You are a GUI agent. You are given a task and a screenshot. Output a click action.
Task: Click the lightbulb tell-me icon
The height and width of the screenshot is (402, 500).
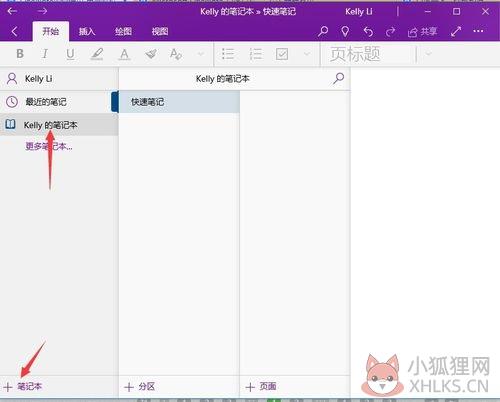345,31
